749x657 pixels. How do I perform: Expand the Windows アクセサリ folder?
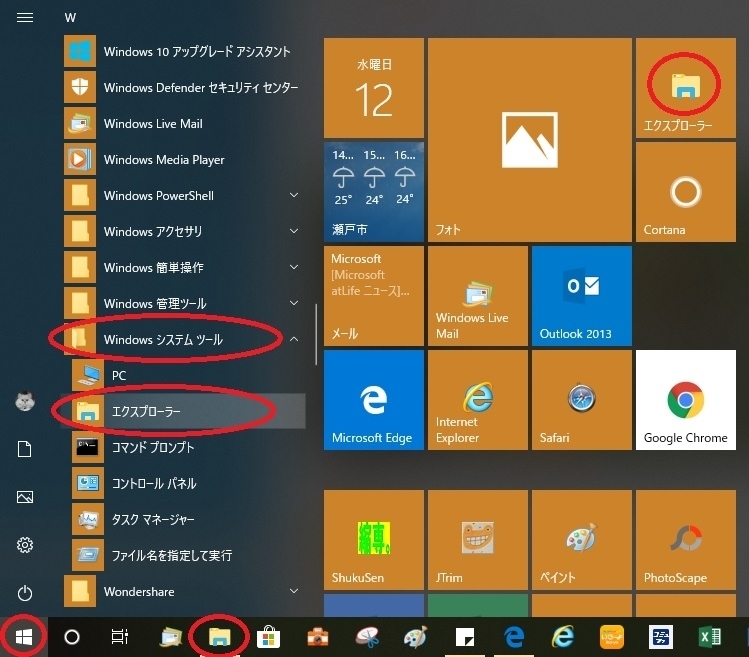tap(184, 232)
